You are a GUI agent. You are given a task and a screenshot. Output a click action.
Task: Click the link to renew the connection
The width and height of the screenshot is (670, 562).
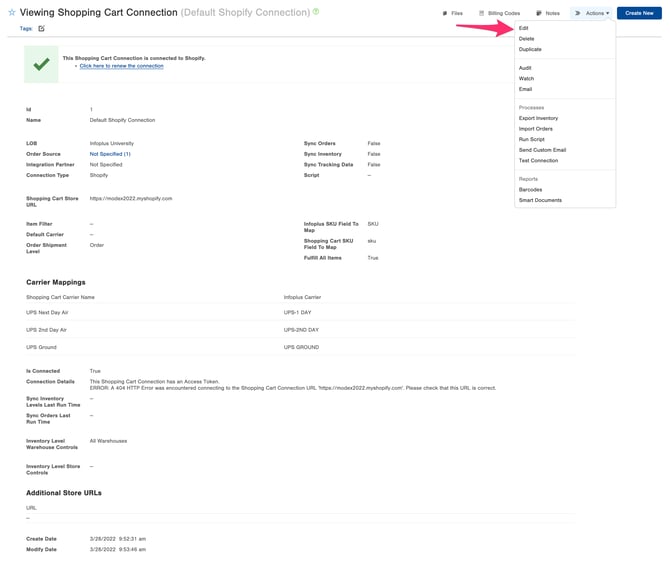point(121,66)
